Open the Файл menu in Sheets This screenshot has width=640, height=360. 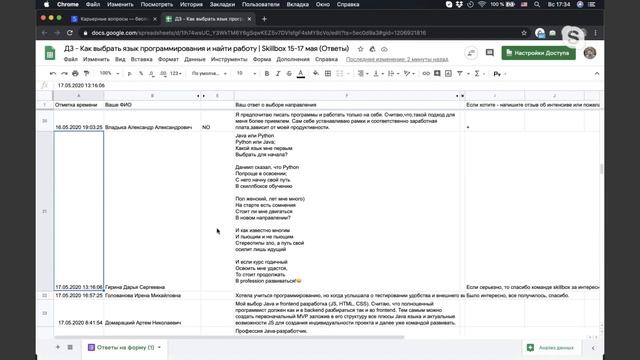pyautogui.click(x=71, y=60)
